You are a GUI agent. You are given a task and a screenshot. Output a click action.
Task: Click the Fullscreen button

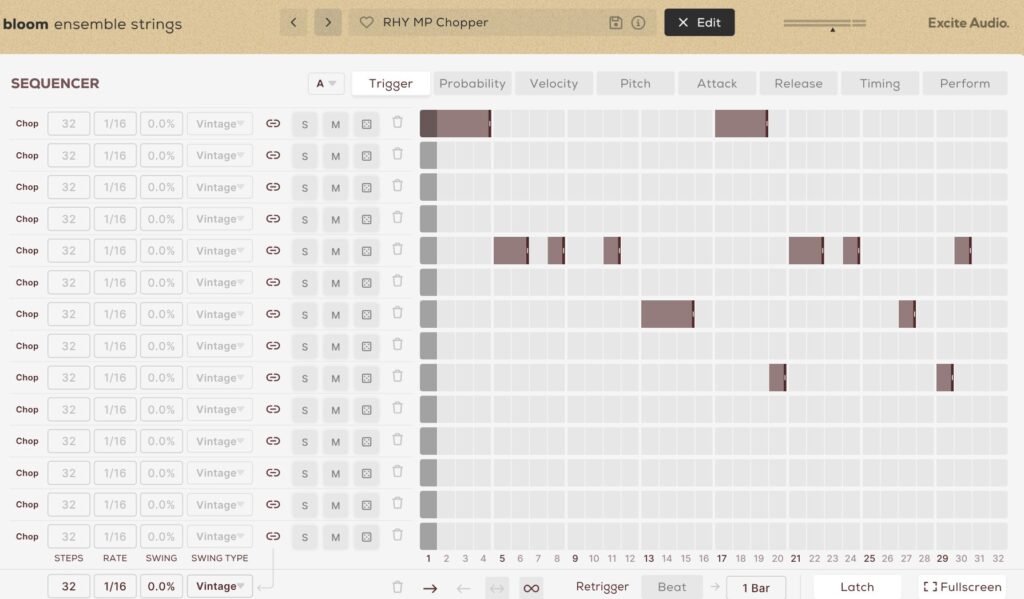[x=961, y=587]
